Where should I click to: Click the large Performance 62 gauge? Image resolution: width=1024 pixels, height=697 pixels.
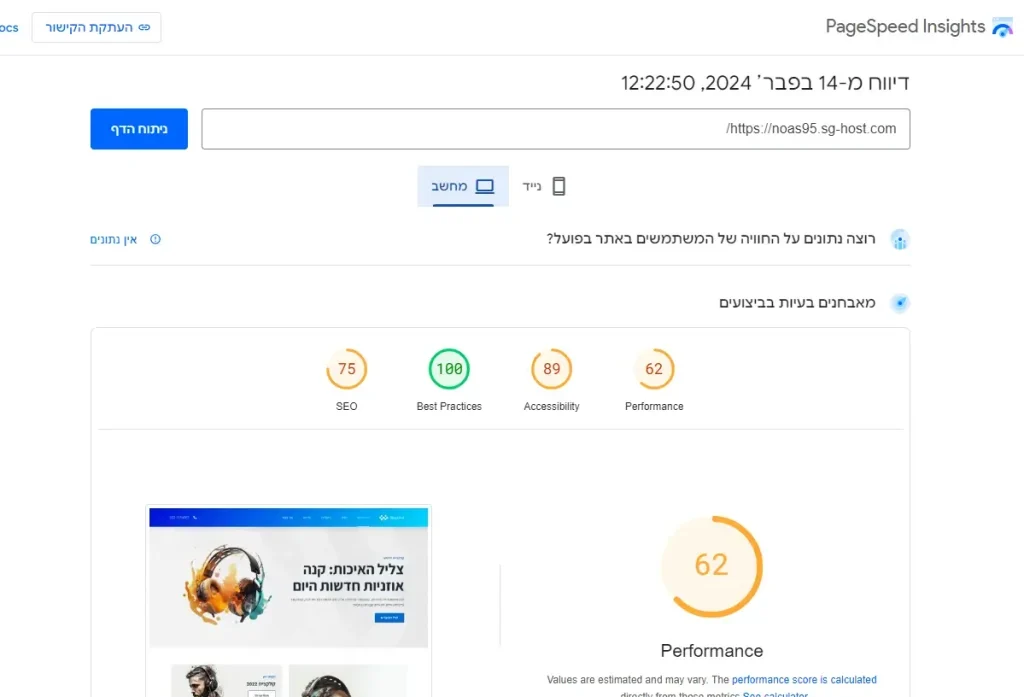(712, 566)
